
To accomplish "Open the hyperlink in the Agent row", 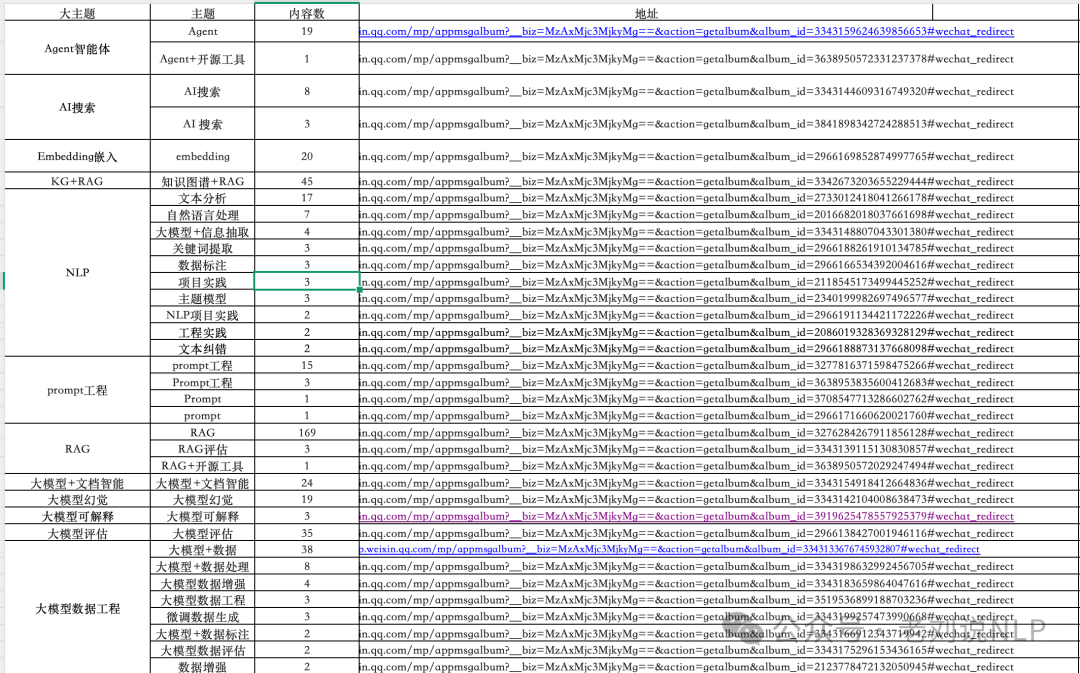I will pyautogui.click(x=690, y=31).
